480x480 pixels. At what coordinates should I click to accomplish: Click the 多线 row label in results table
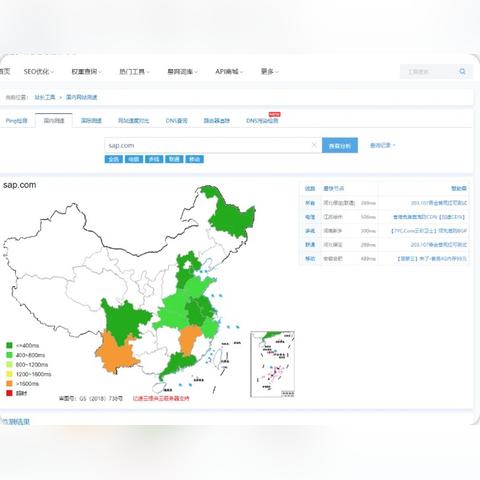click(x=310, y=231)
